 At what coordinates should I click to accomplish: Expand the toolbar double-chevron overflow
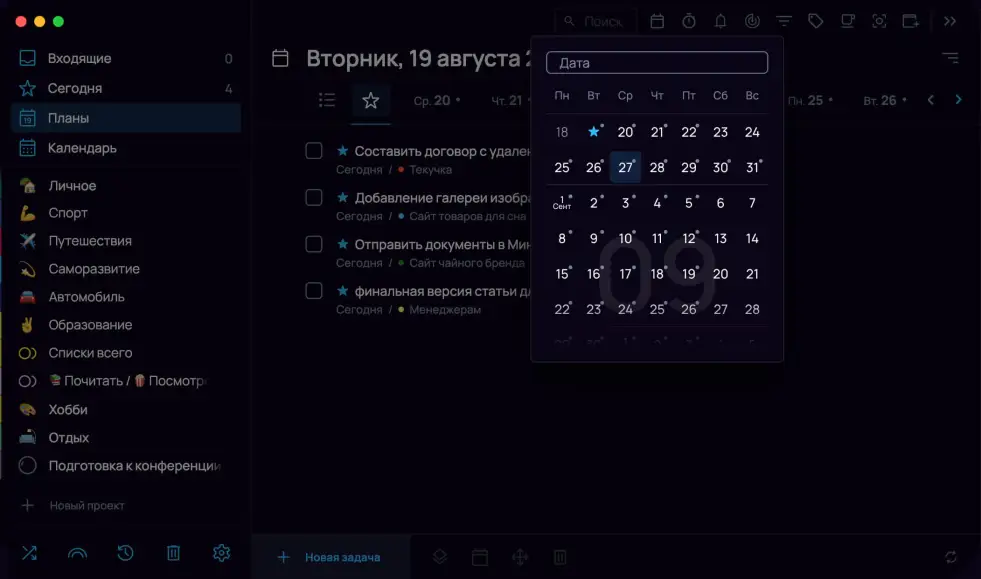(x=950, y=21)
